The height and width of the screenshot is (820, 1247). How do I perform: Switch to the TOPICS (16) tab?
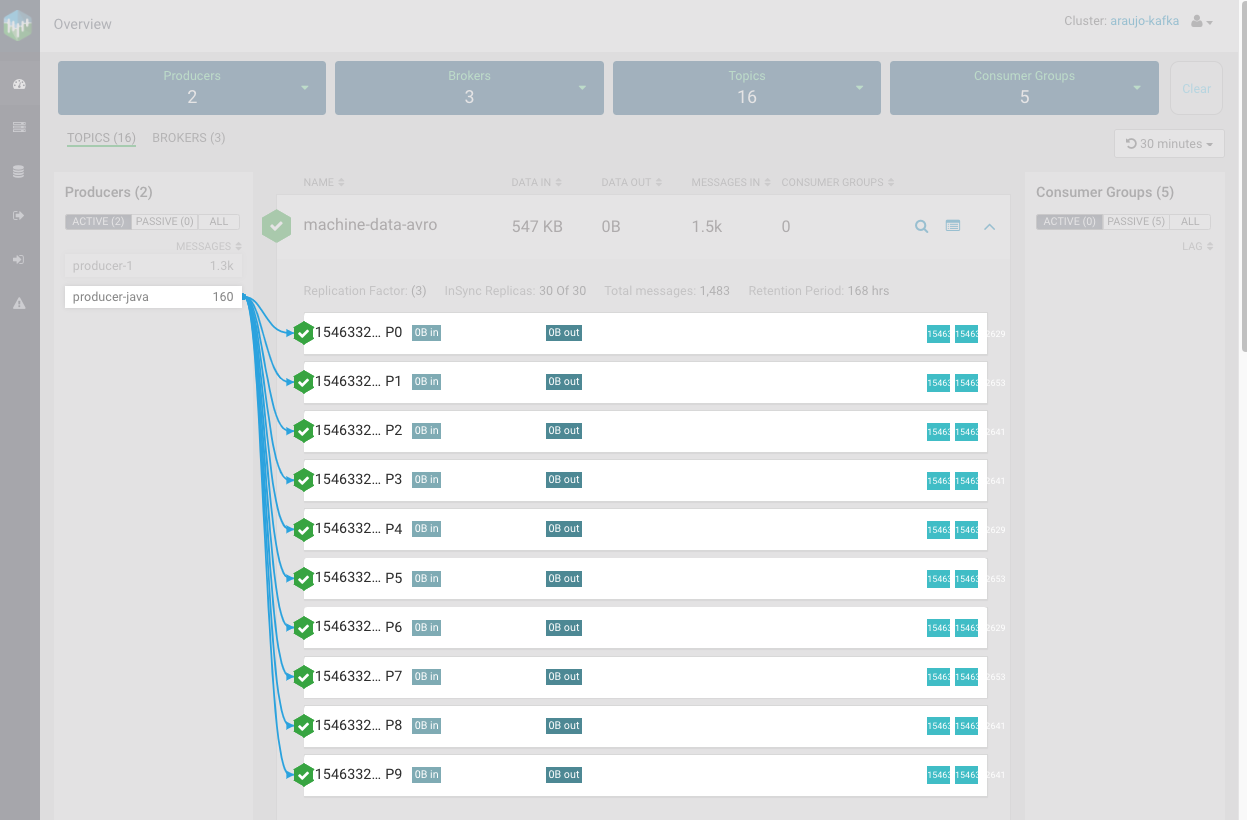pos(101,138)
